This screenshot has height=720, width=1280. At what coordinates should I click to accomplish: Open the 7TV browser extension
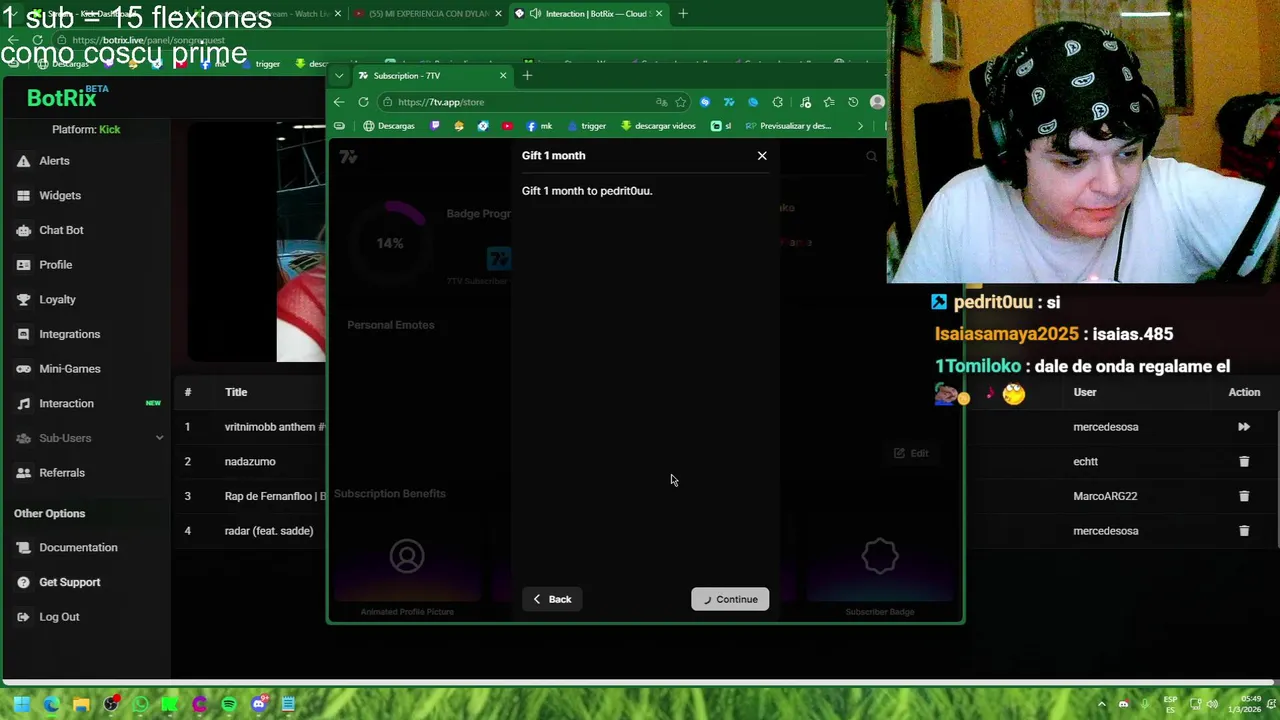729,102
